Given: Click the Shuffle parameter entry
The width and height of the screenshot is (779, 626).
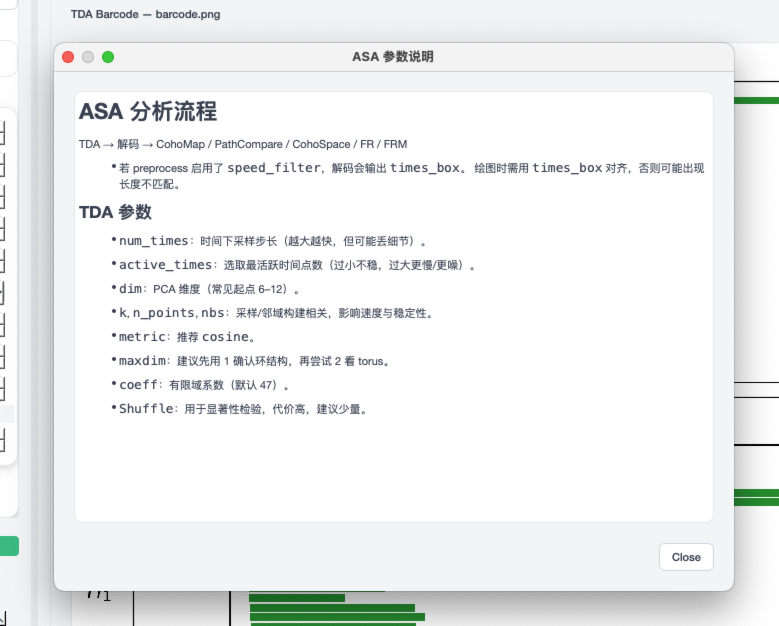Looking at the screenshot, I should [146, 409].
